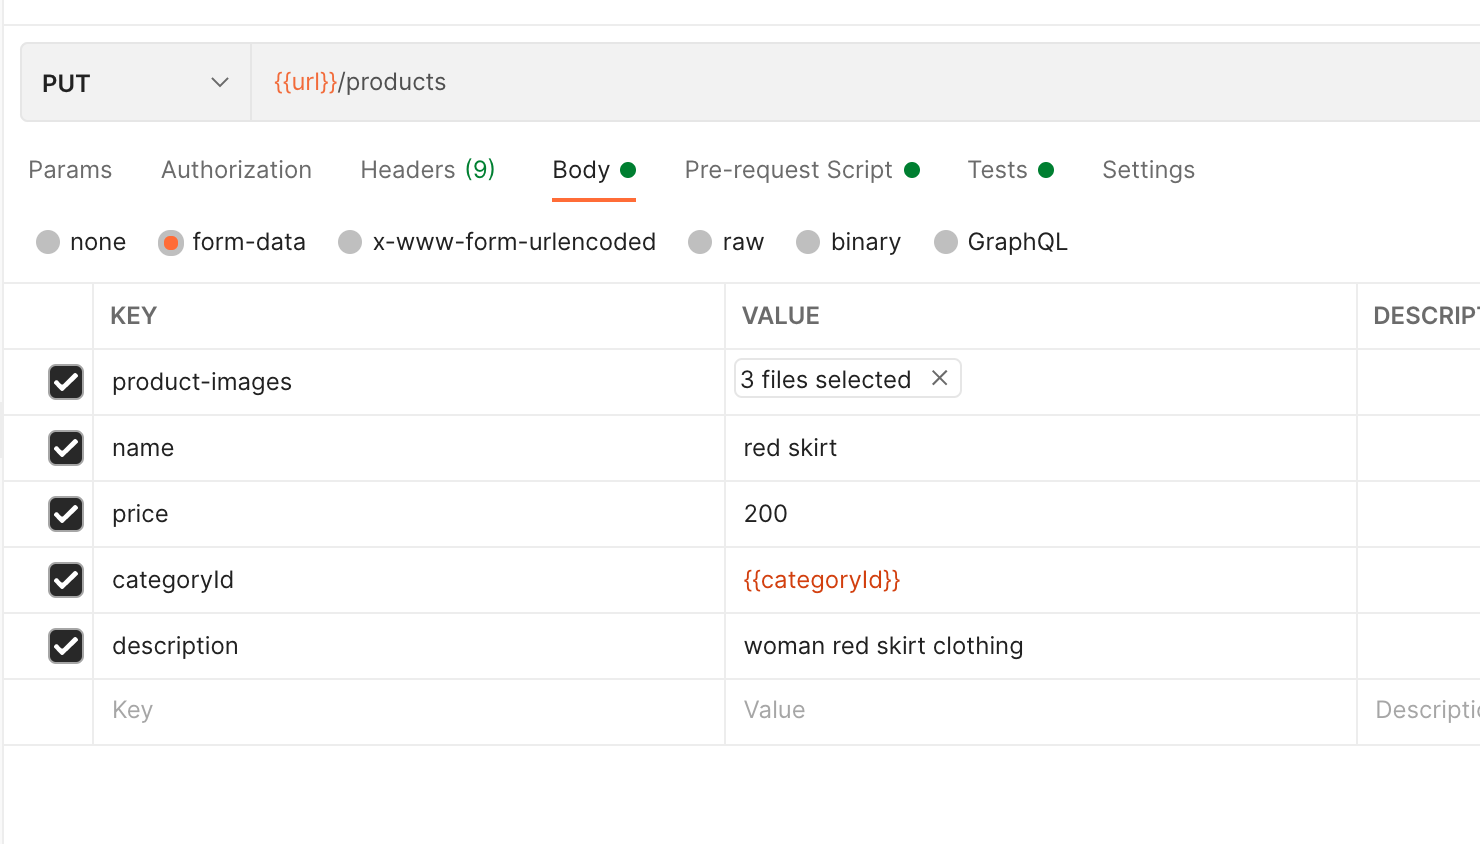Uncheck the categoryId row checkbox

[65, 580]
